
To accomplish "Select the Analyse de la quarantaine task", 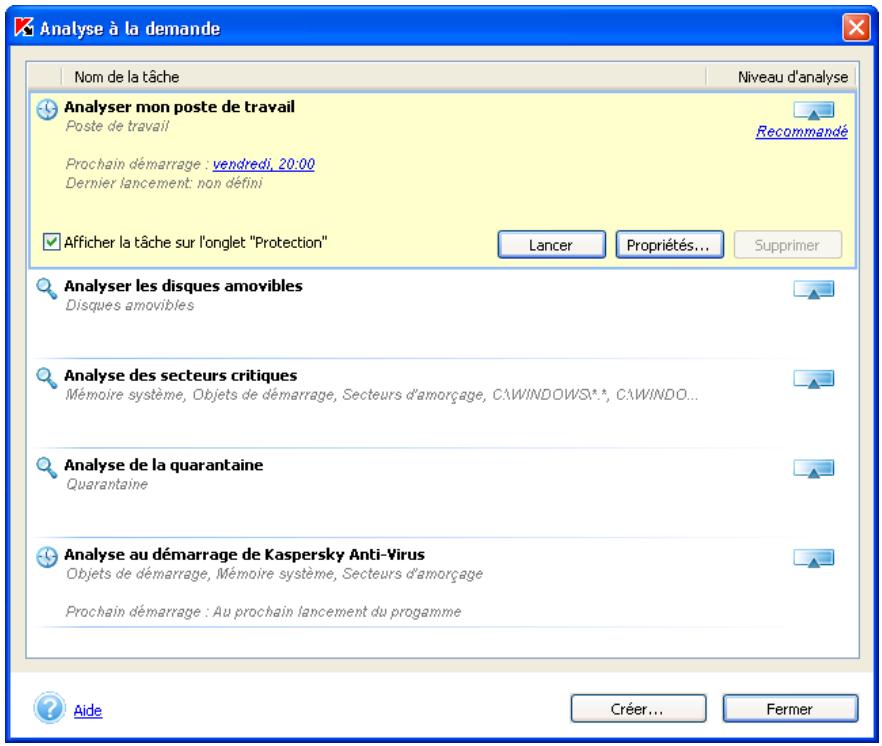I will [443, 492].
